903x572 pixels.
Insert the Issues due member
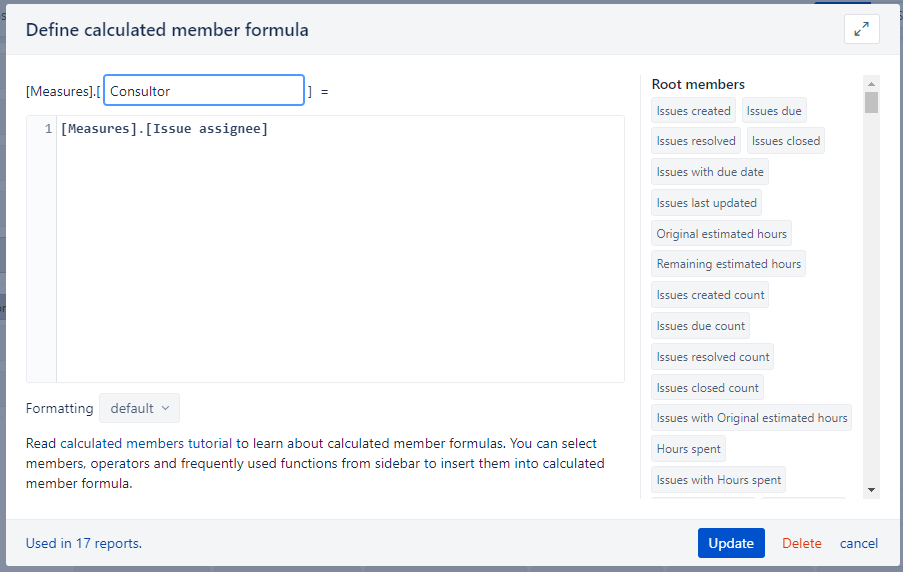click(774, 111)
